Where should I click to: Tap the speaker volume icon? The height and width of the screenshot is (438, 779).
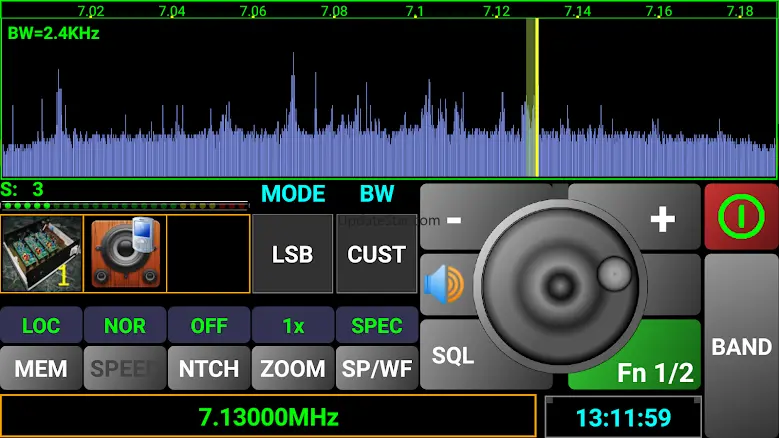pyautogui.click(x=444, y=285)
